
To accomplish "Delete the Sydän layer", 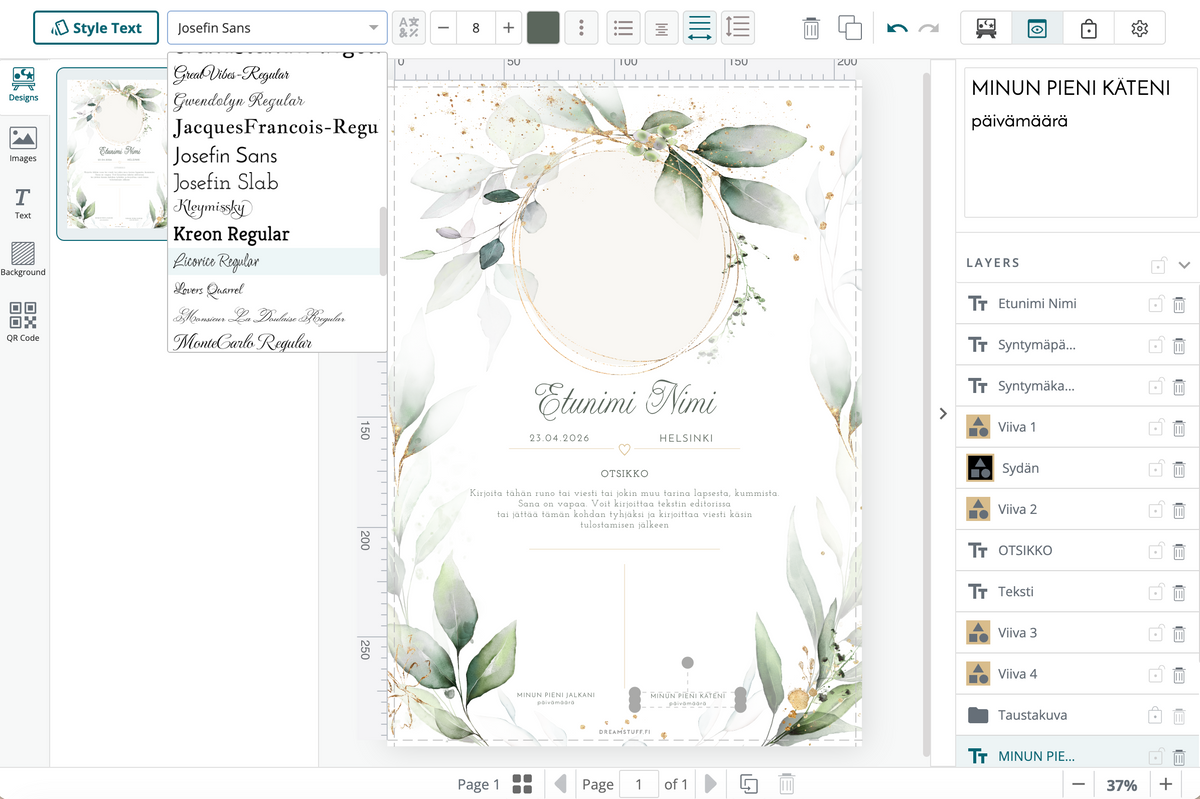I will coord(1179,468).
